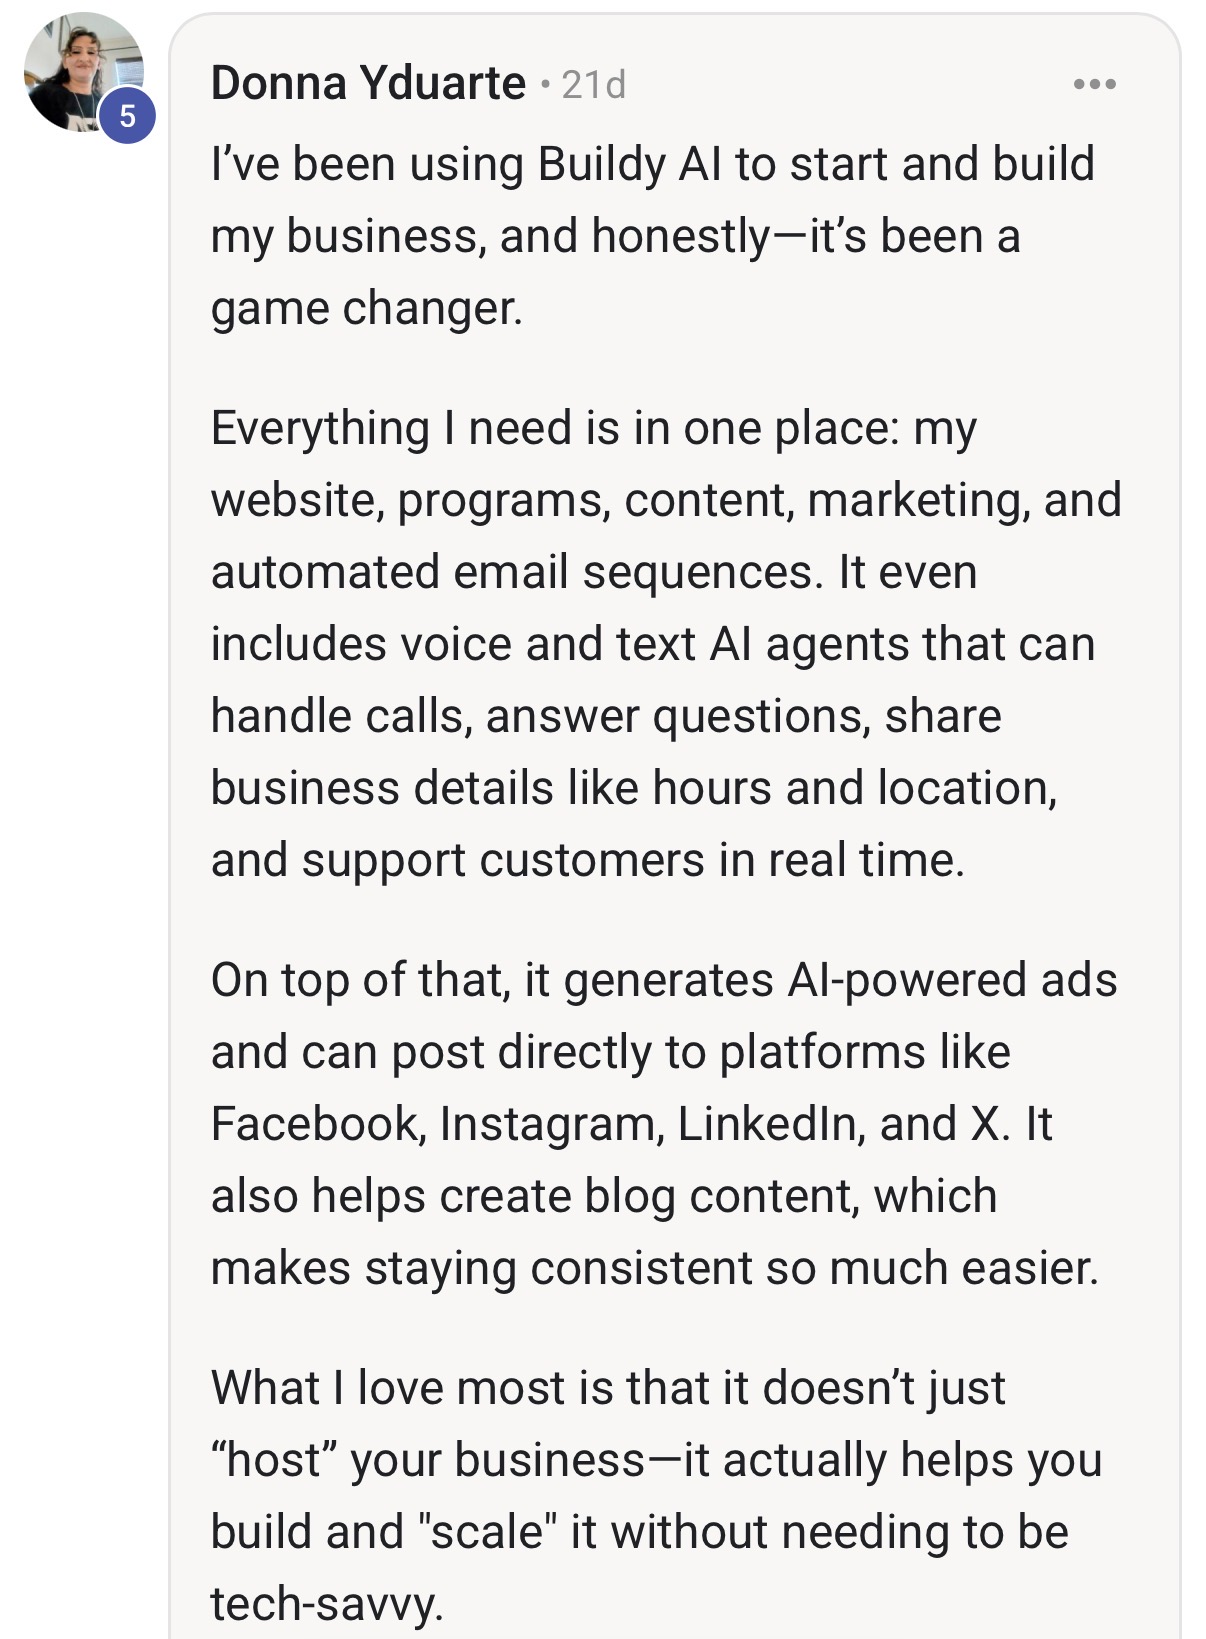Click the word "LinkedIn" in the post
Image resolution: width=1206 pixels, height=1639 pixels.
point(771,1124)
